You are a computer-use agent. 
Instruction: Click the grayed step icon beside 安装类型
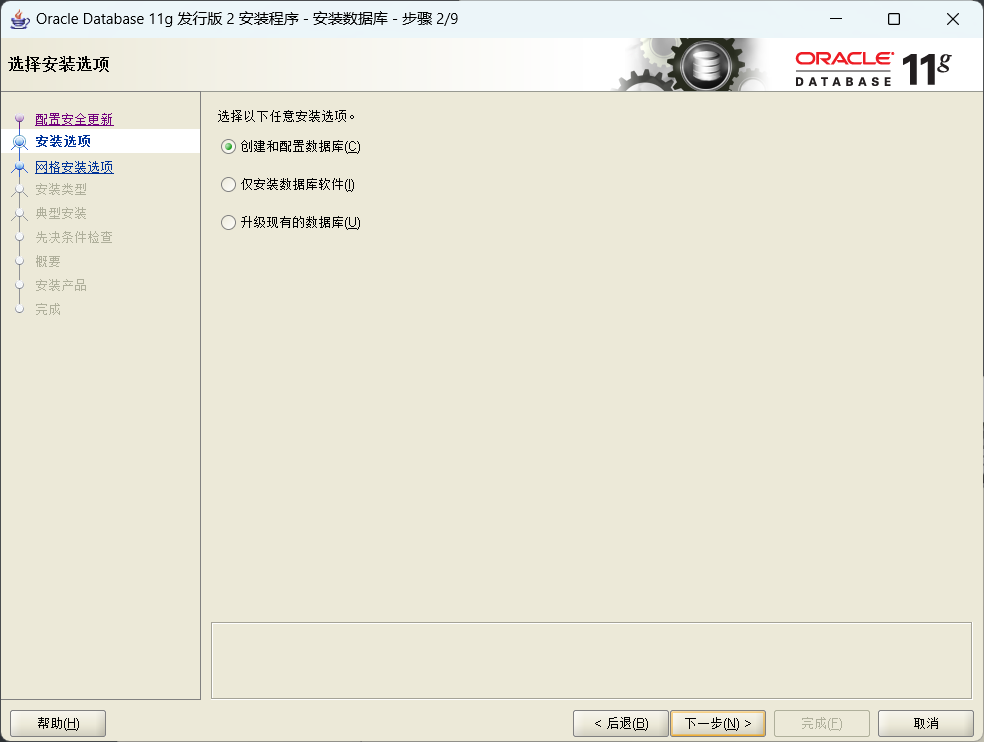click(18, 189)
